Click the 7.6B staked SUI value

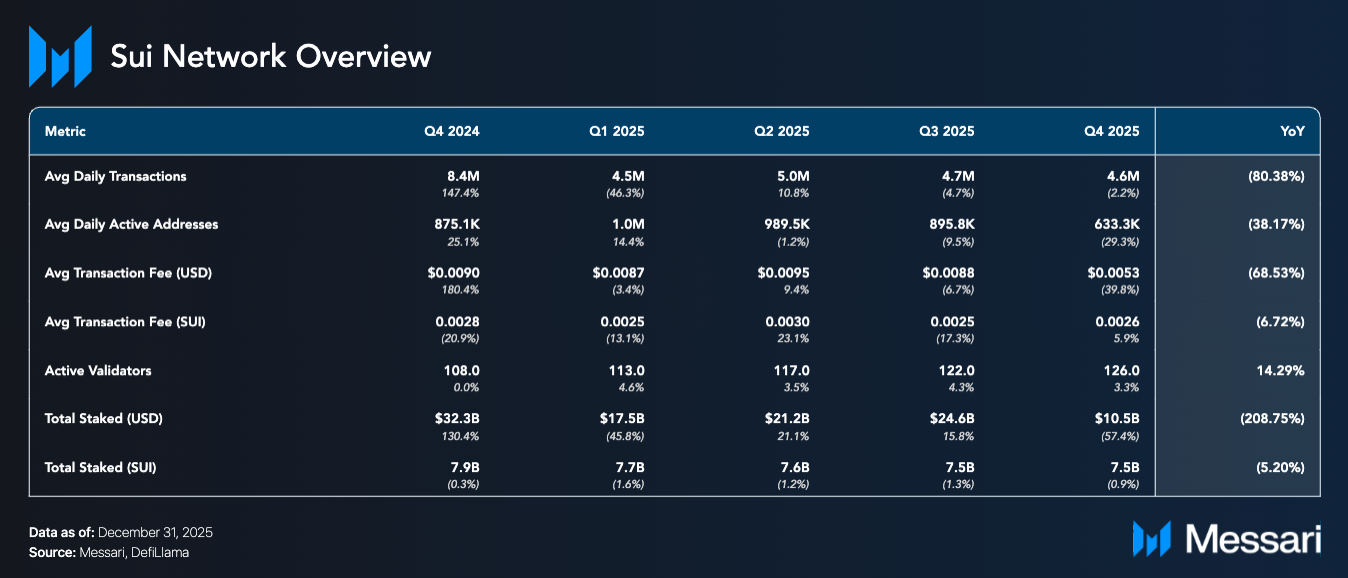tap(796, 467)
